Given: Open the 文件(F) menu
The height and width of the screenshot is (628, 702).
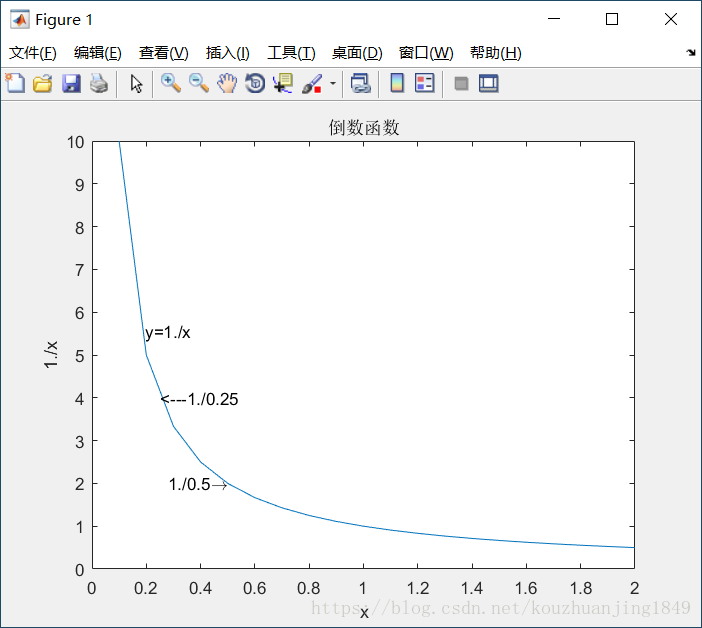Looking at the screenshot, I should (33, 53).
